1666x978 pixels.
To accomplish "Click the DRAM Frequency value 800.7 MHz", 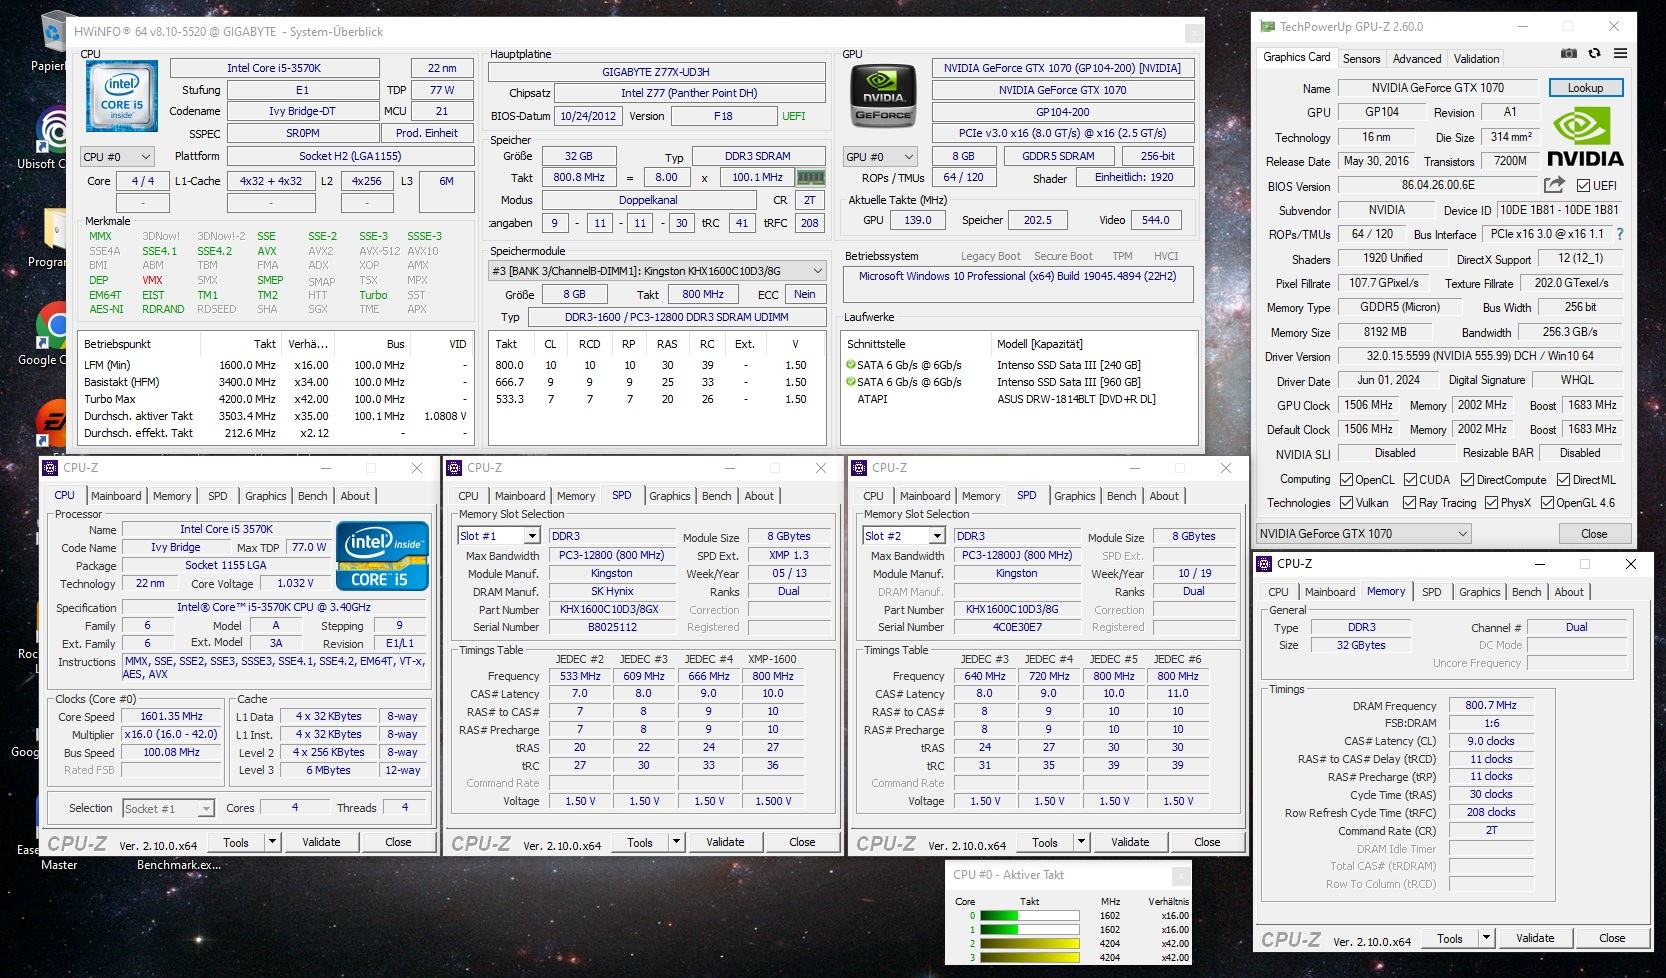I will click(1490, 705).
